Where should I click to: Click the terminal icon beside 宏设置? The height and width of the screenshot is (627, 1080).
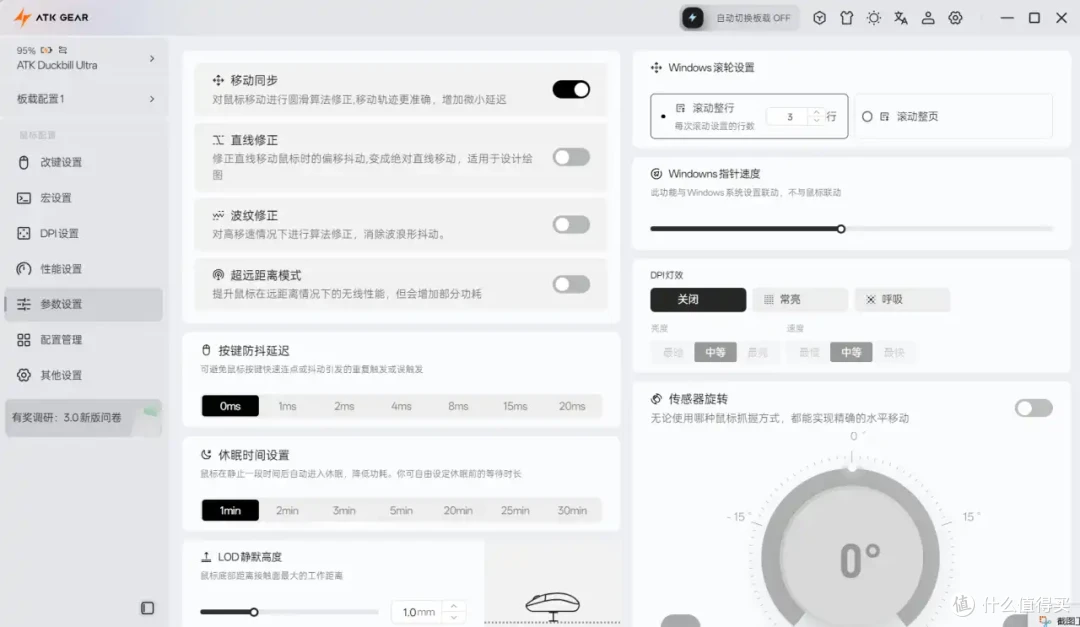pyautogui.click(x=23, y=198)
